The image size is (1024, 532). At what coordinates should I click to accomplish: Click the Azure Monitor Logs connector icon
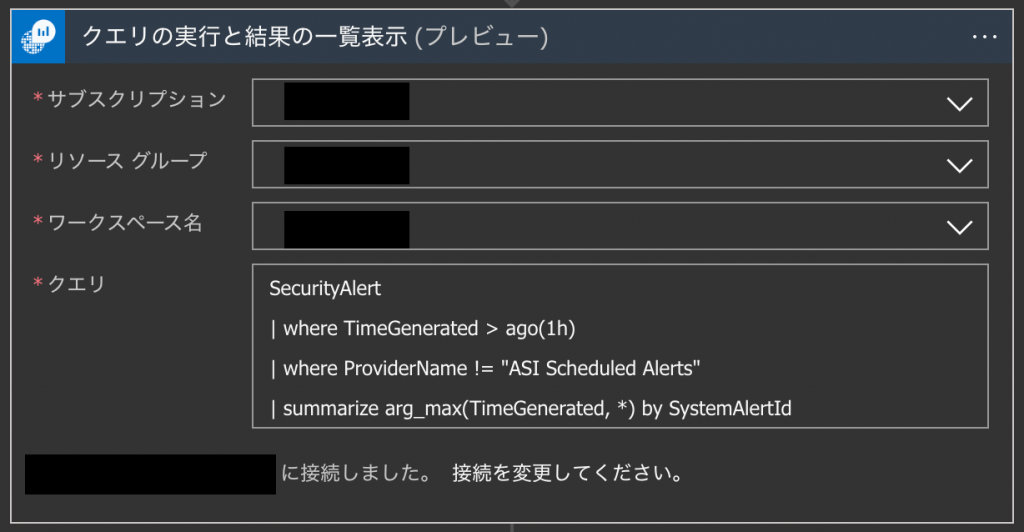tap(38, 37)
